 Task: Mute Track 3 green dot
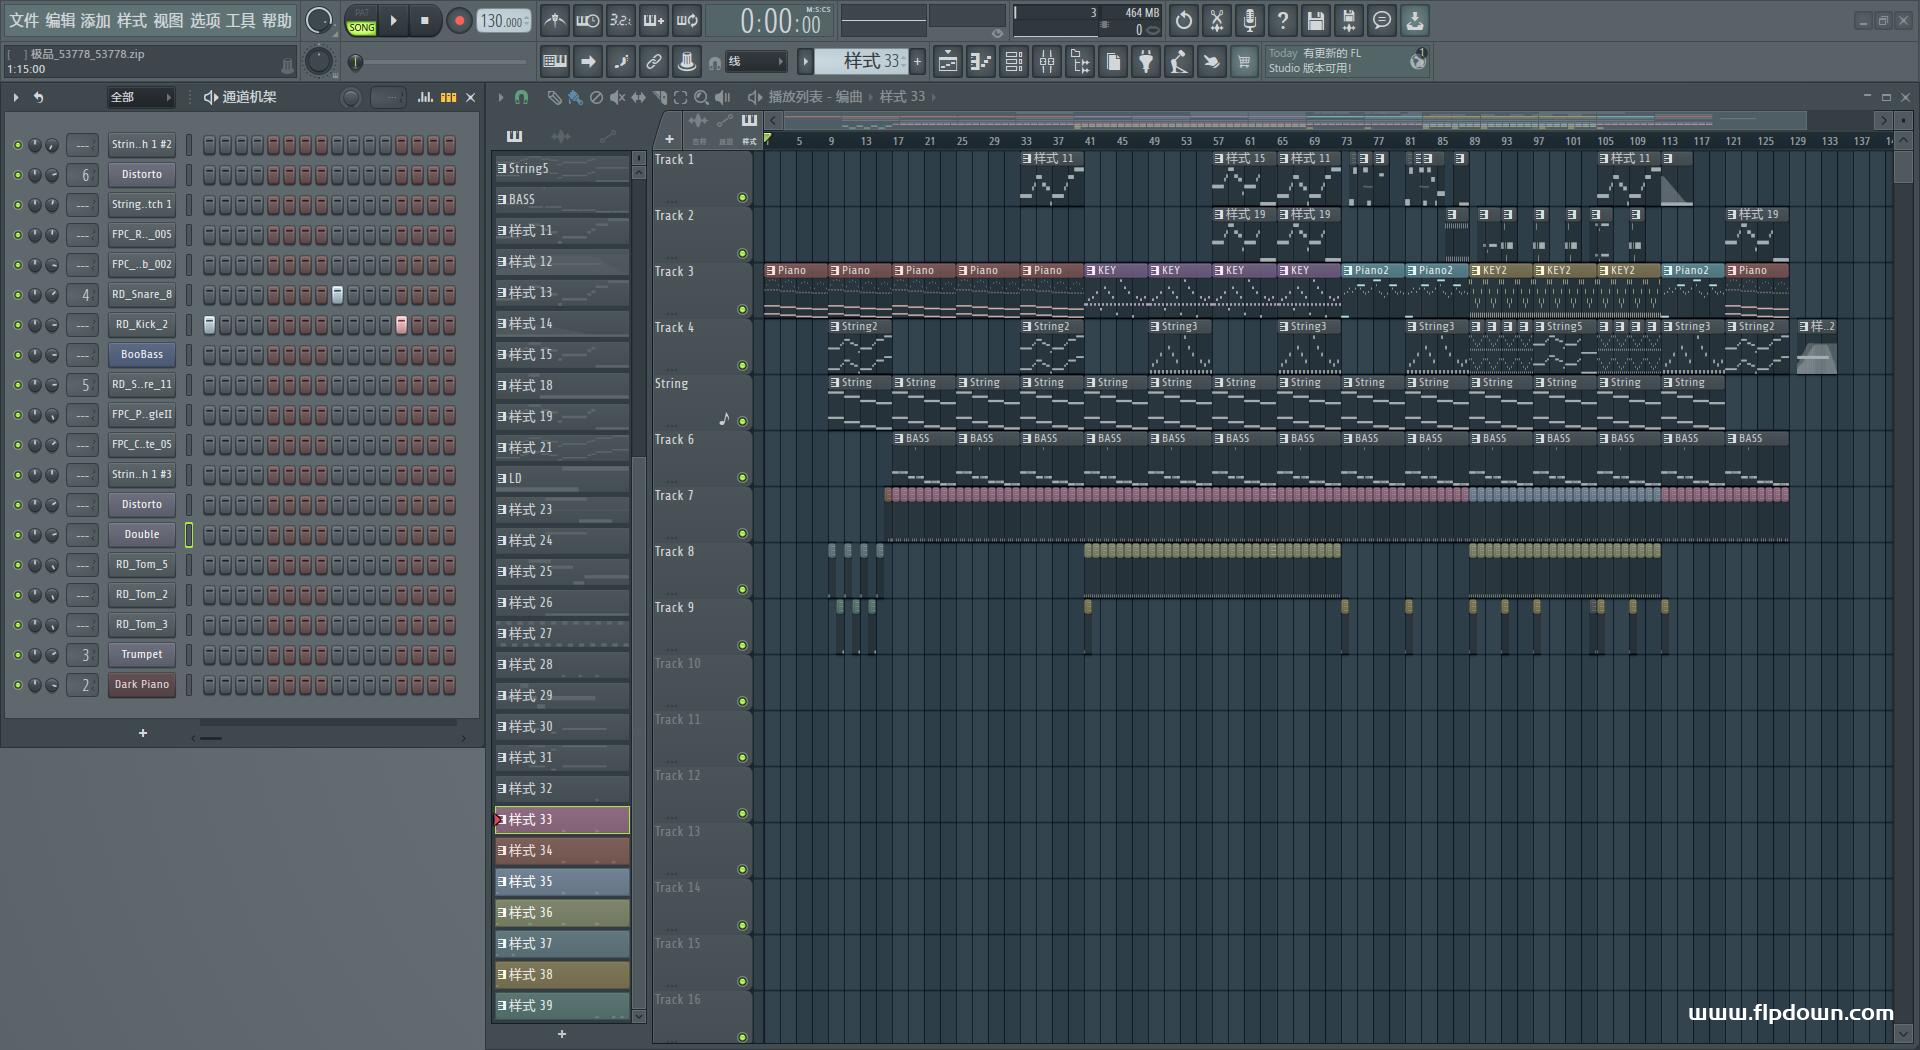(742, 310)
